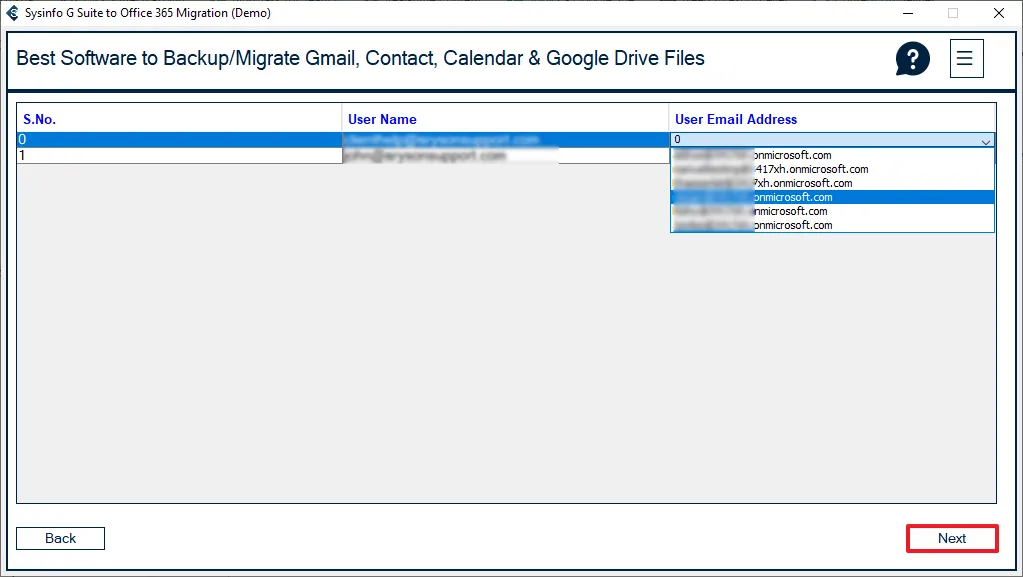Select row with serial number 0
The height and width of the screenshot is (577, 1023).
(x=179, y=140)
